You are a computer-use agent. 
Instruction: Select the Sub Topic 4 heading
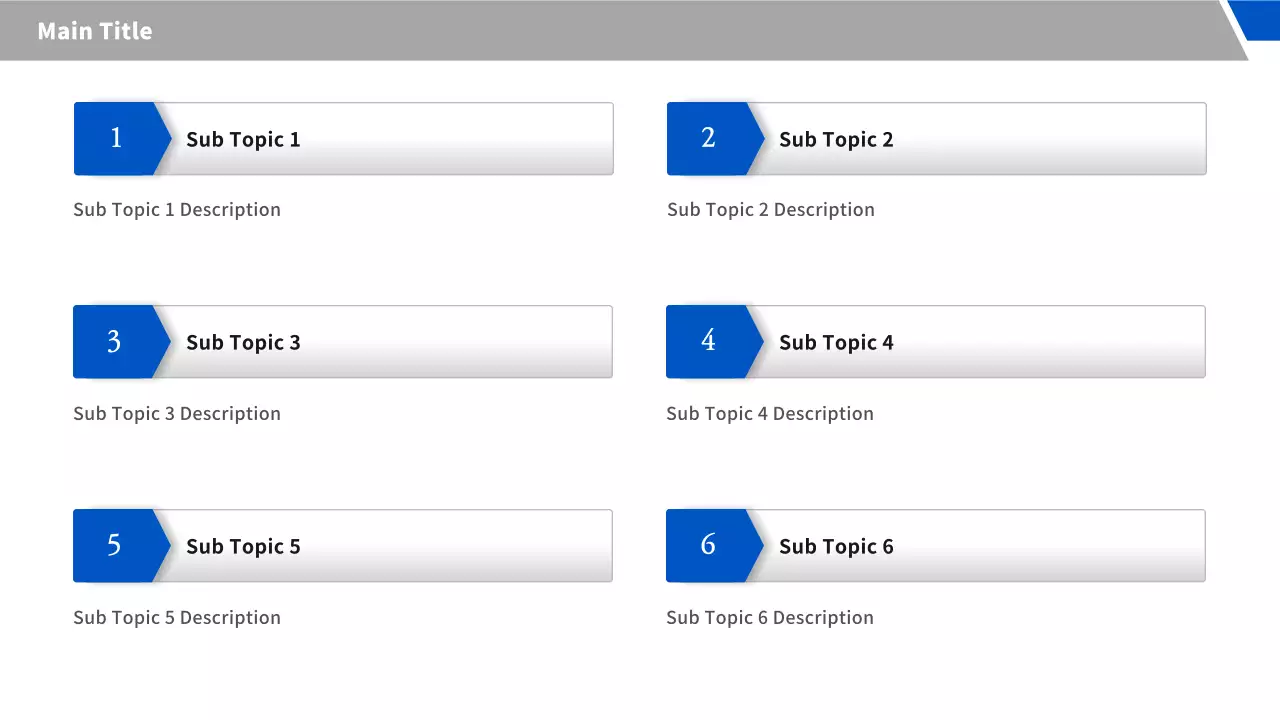click(836, 343)
